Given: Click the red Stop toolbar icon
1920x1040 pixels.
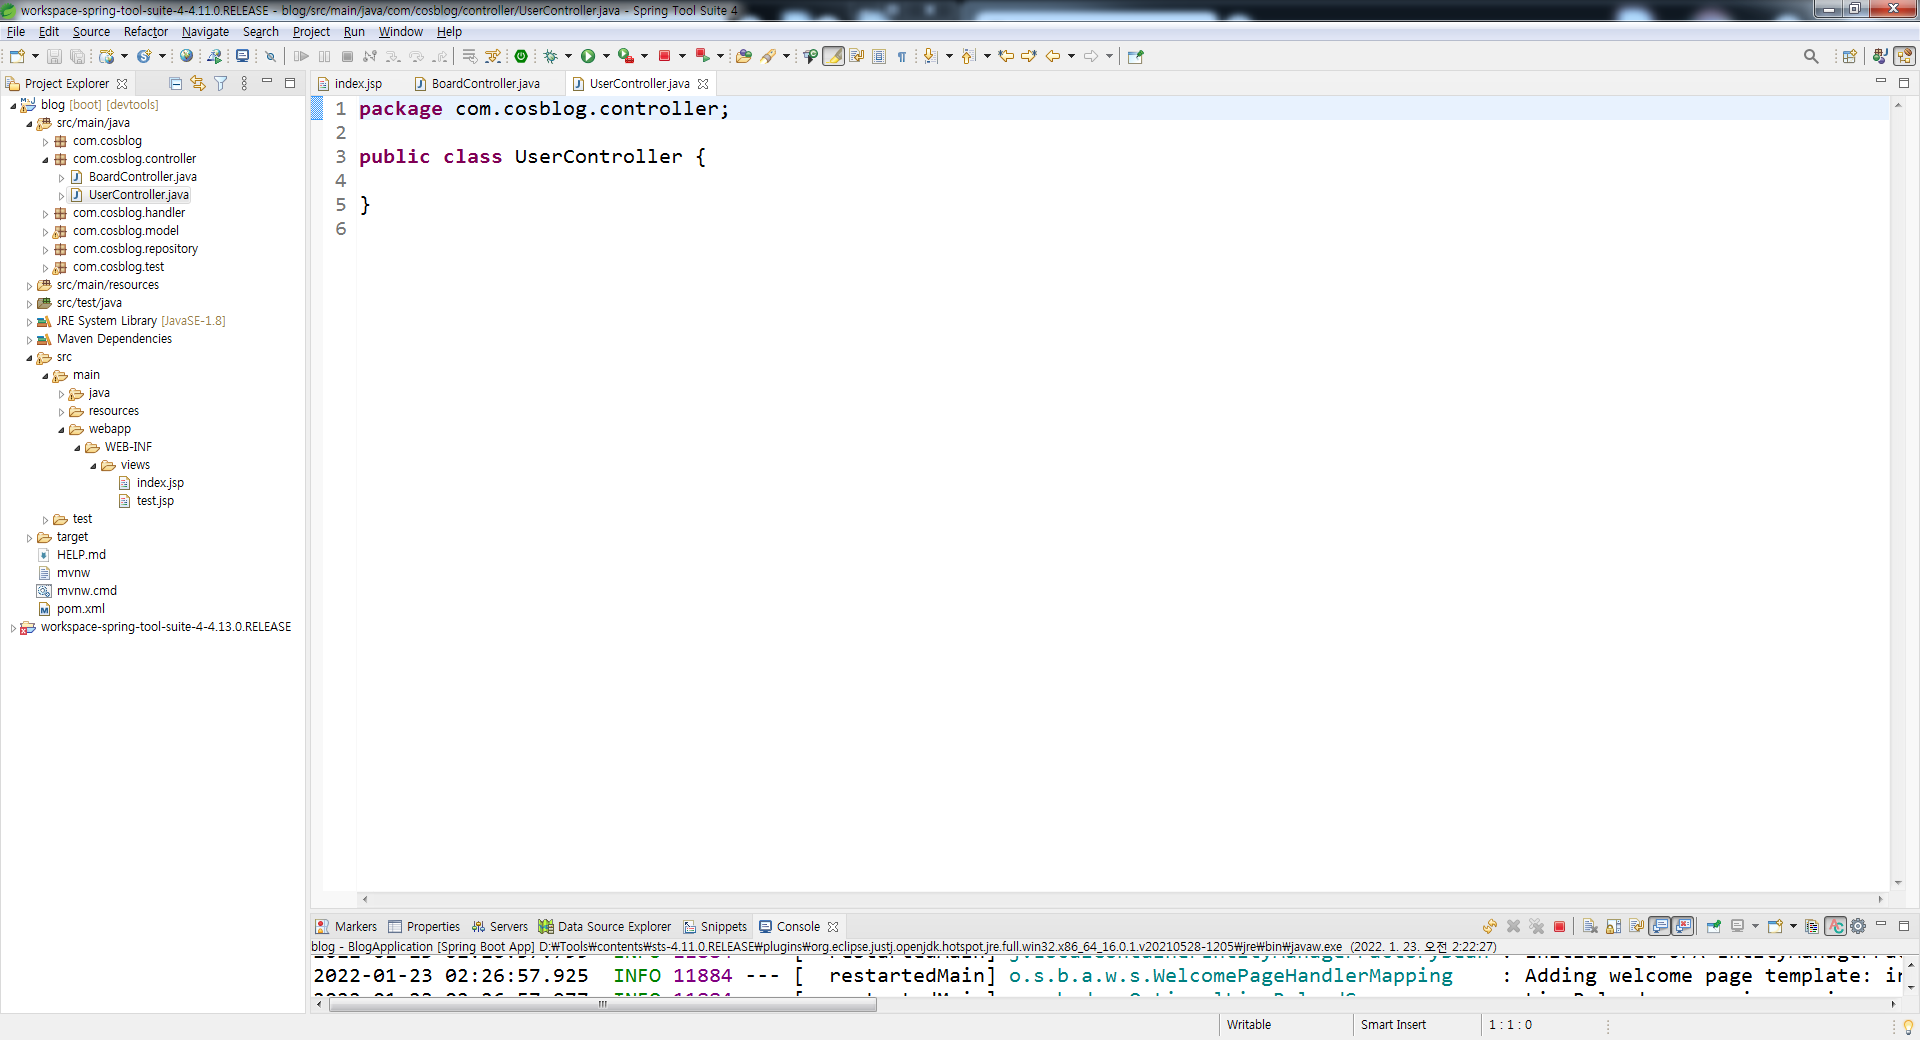Looking at the screenshot, I should [x=664, y=56].
